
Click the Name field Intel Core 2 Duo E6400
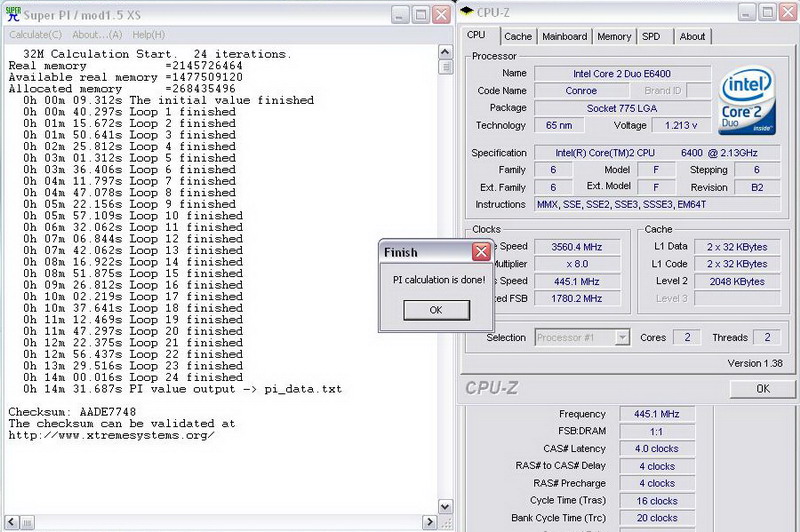coord(622,73)
